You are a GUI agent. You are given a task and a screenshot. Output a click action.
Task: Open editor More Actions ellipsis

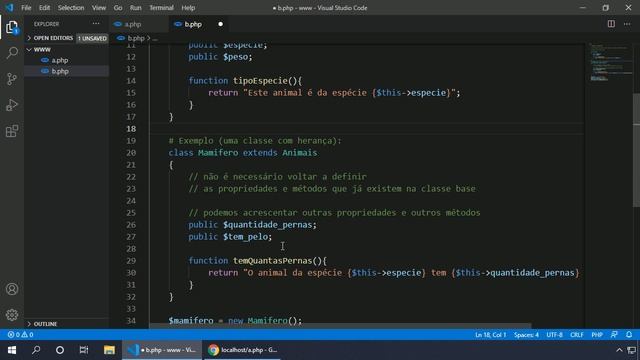point(627,24)
